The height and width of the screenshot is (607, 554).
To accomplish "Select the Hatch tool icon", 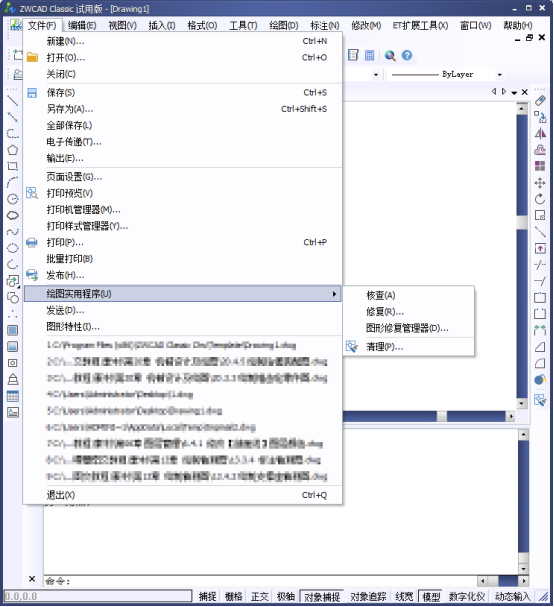I will point(13,330).
